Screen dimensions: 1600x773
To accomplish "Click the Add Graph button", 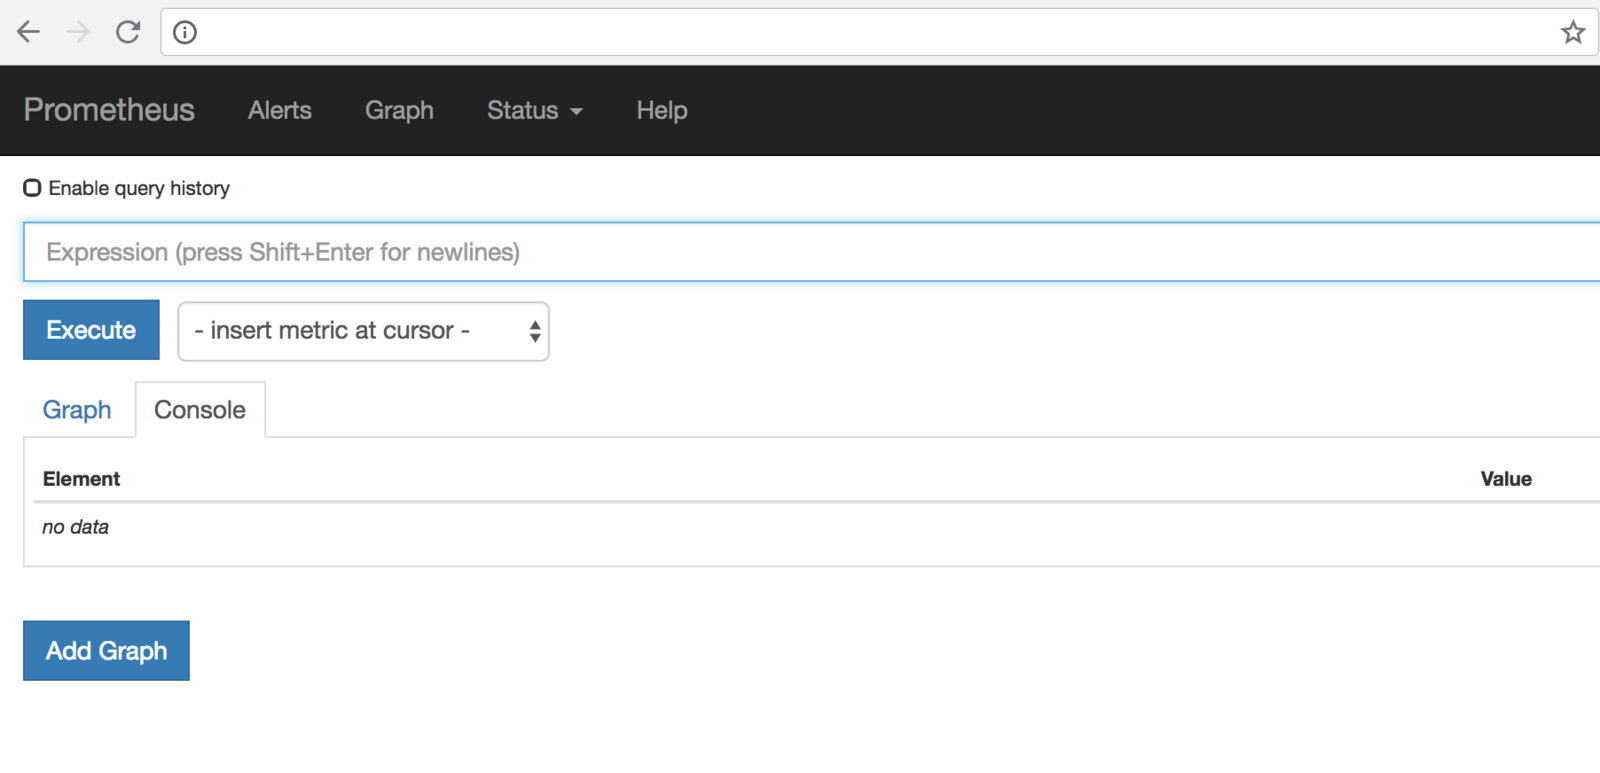I will click(x=106, y=651).
